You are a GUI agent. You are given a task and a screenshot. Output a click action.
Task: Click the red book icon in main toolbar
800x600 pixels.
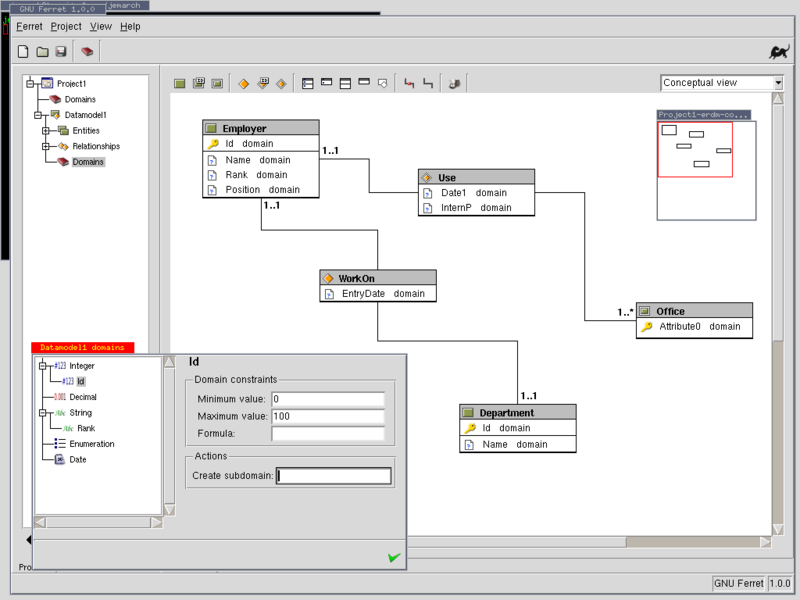pos(87,52)
